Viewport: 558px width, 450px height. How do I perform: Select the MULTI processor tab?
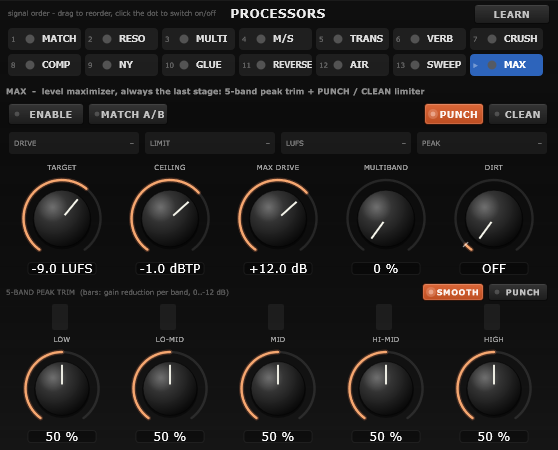click(198, 39)
